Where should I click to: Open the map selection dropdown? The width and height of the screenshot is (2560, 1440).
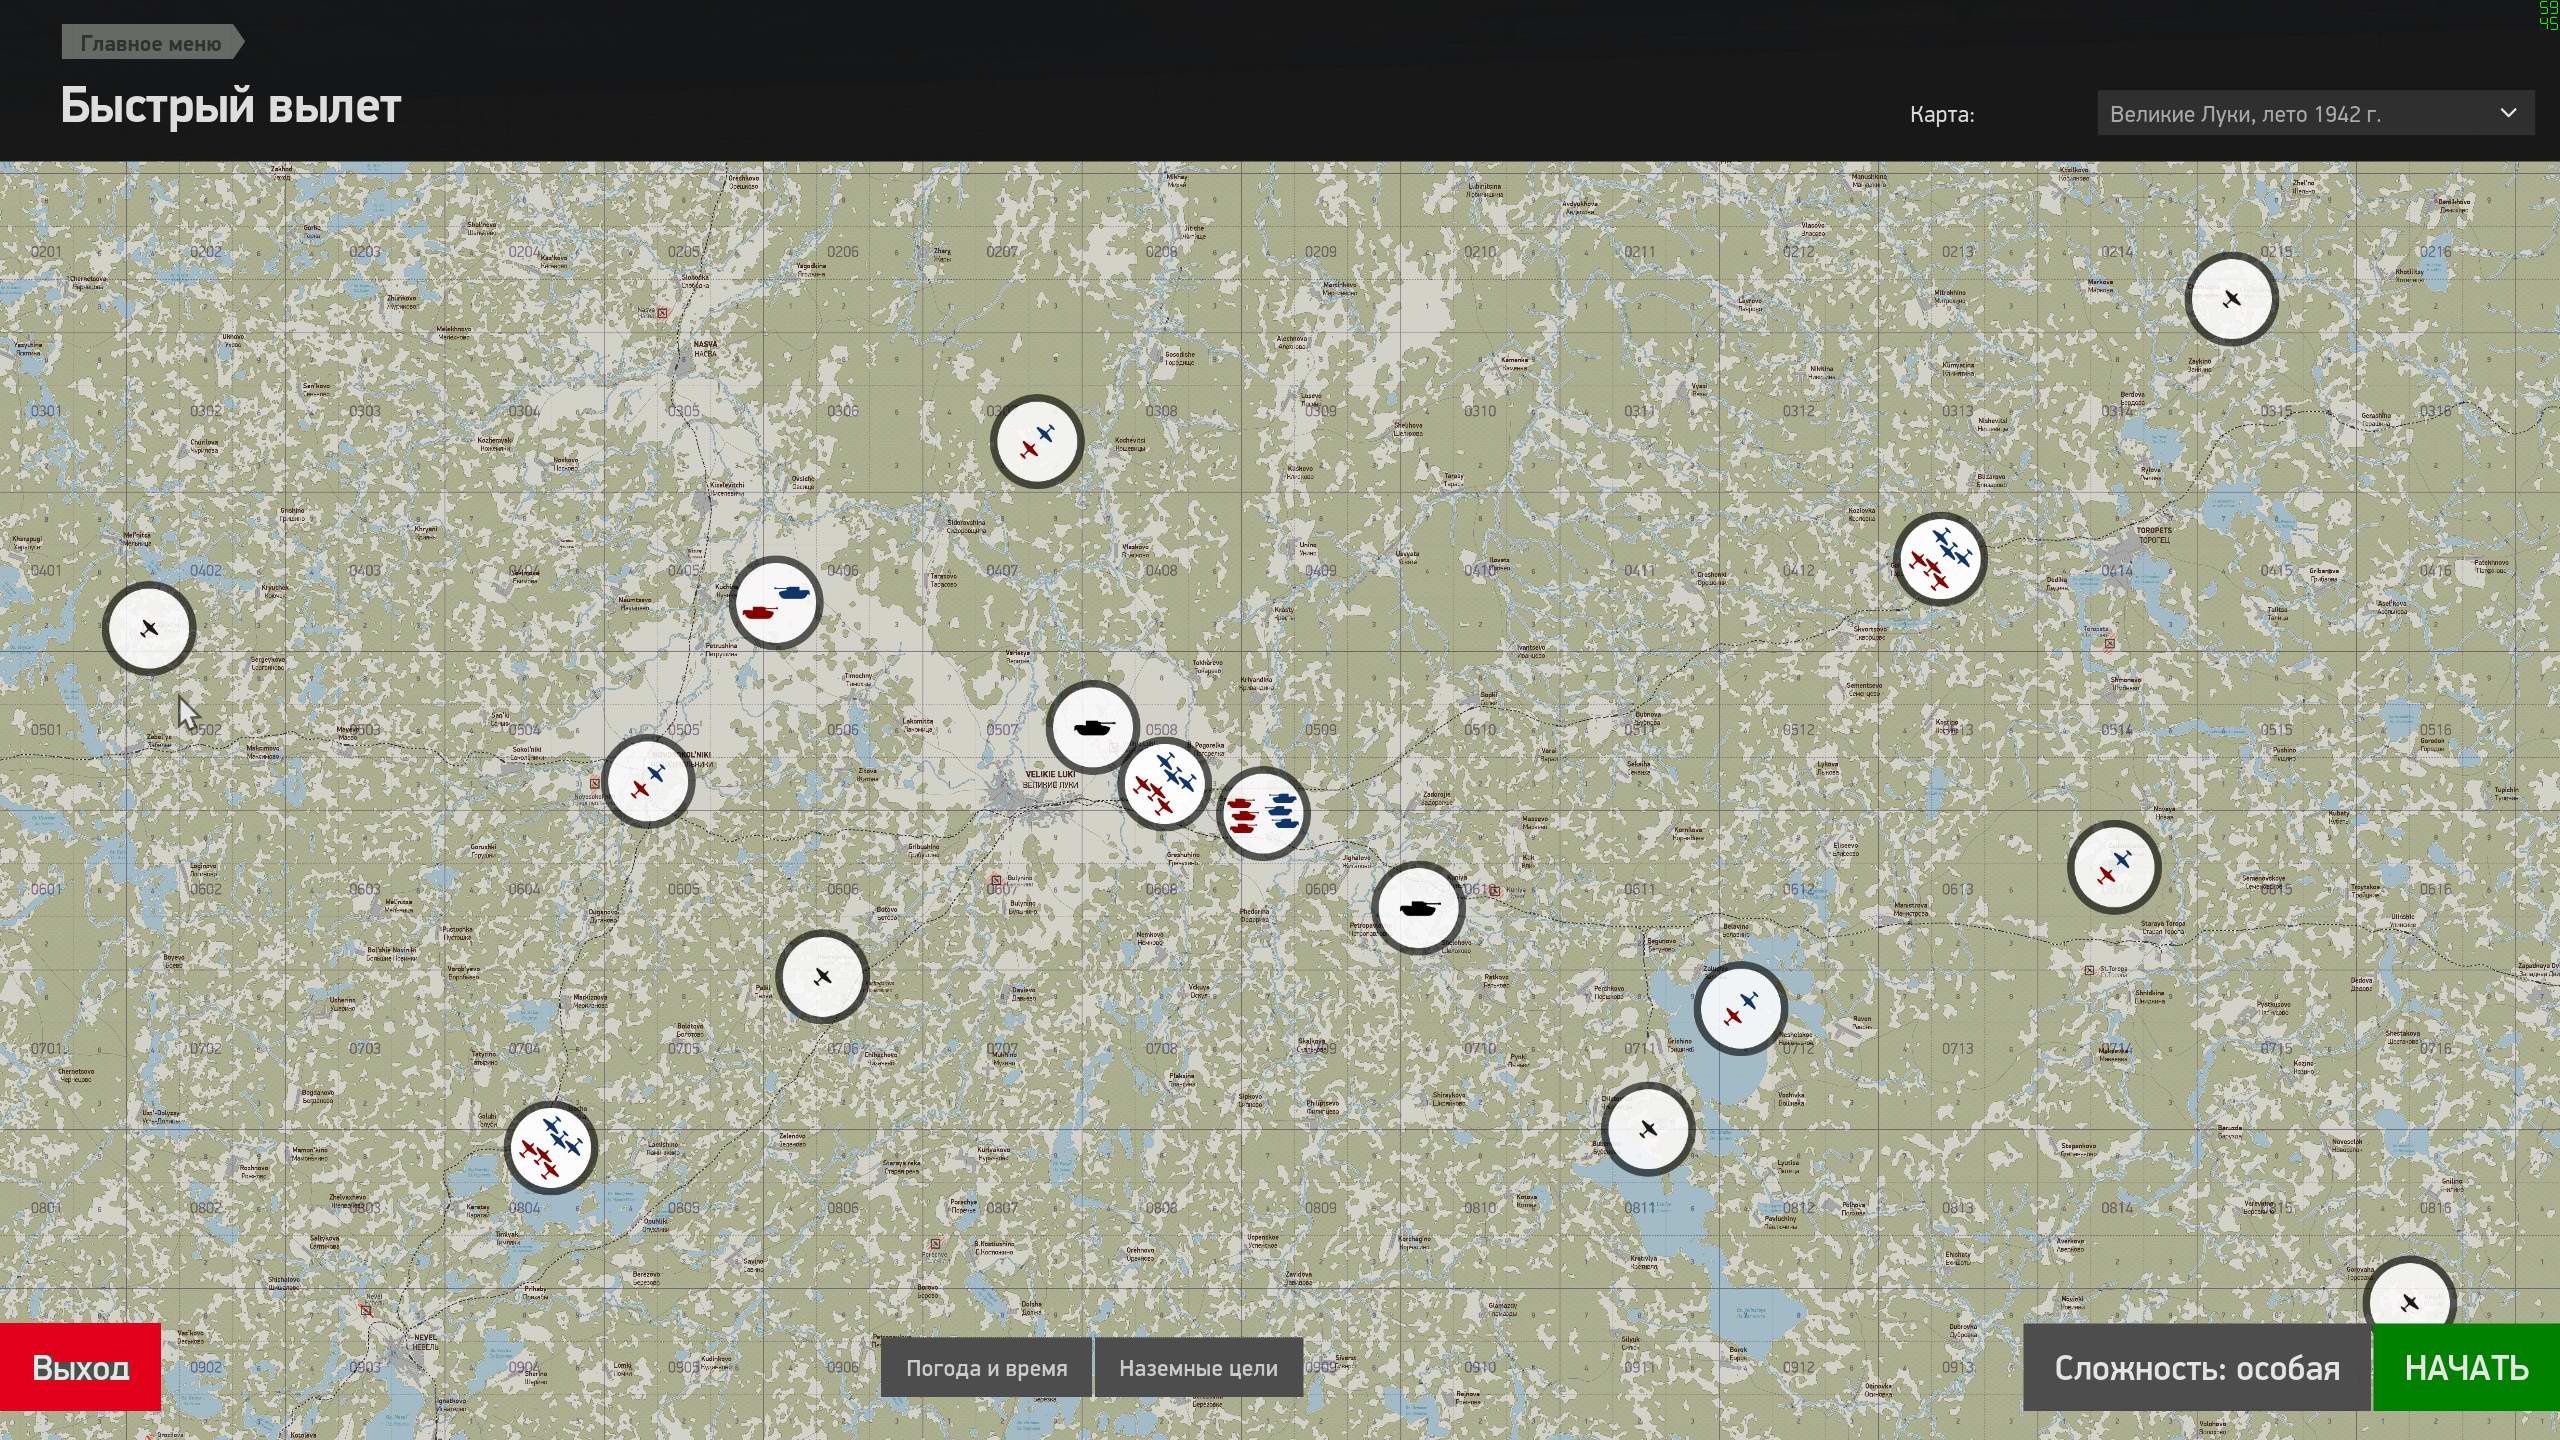[2315, 113]
